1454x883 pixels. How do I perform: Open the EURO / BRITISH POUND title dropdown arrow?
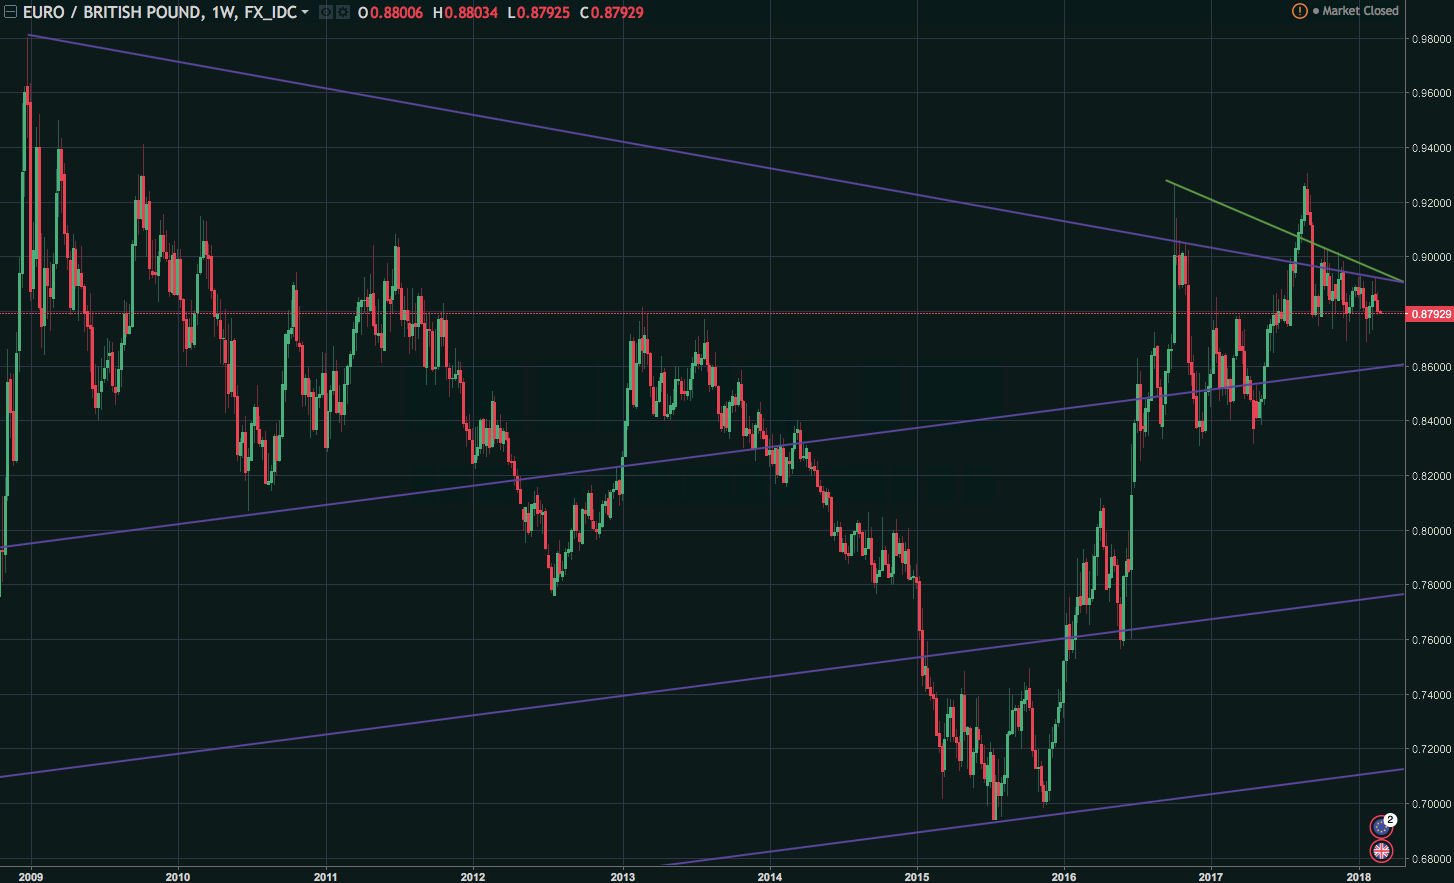point(305,13)
